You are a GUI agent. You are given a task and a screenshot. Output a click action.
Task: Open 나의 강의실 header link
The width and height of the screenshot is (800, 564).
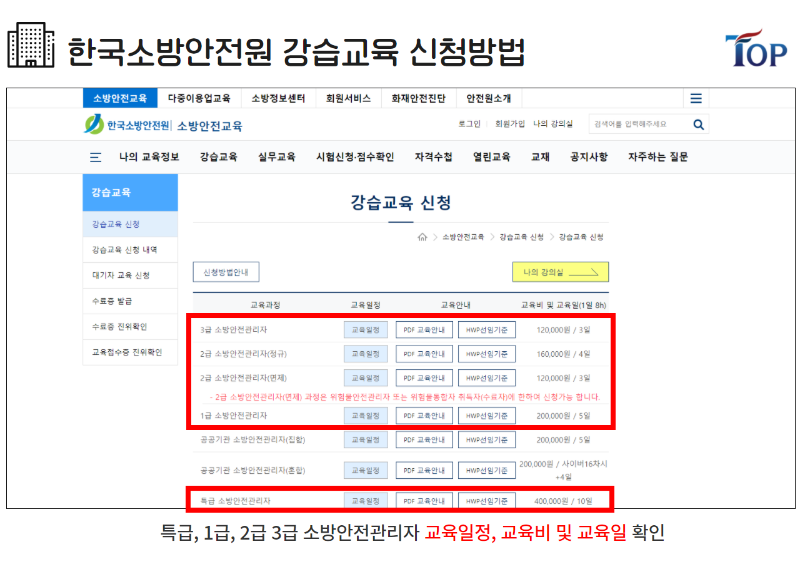point(553,124)
